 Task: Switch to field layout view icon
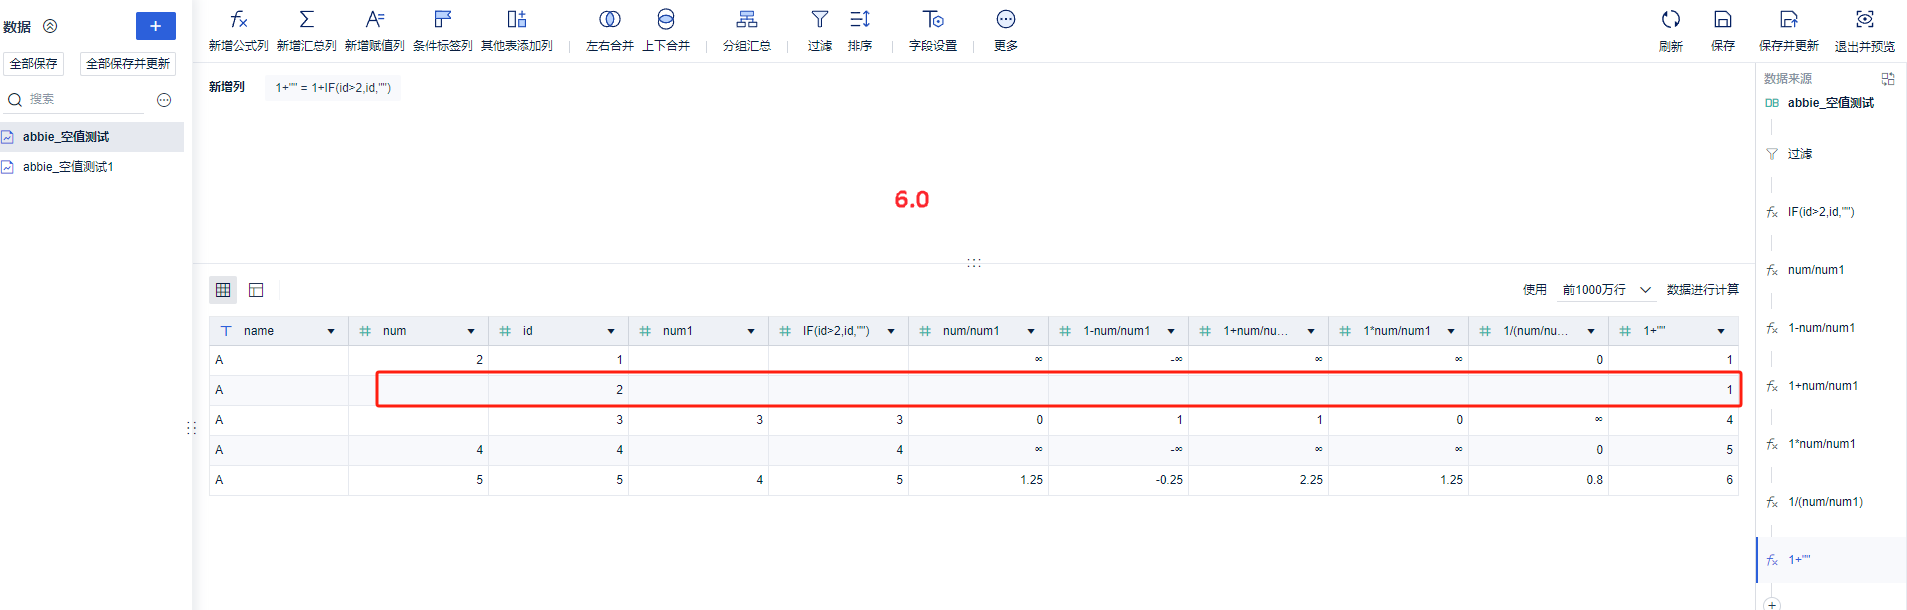point(256,290)
